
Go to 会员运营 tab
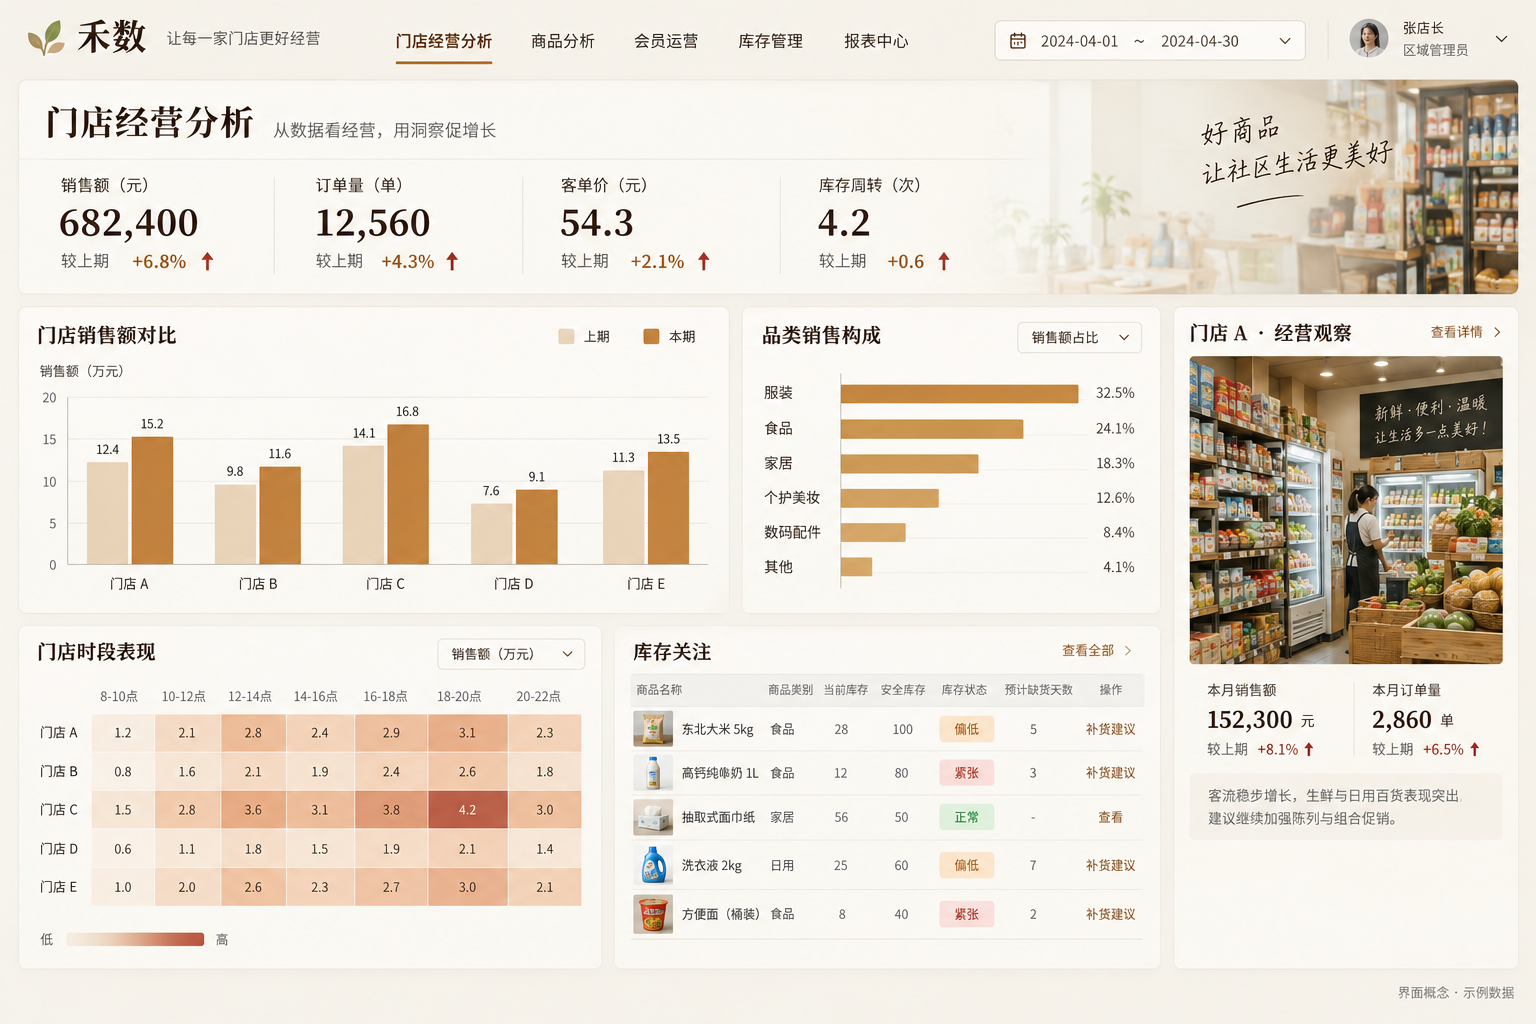coord(666,41)
